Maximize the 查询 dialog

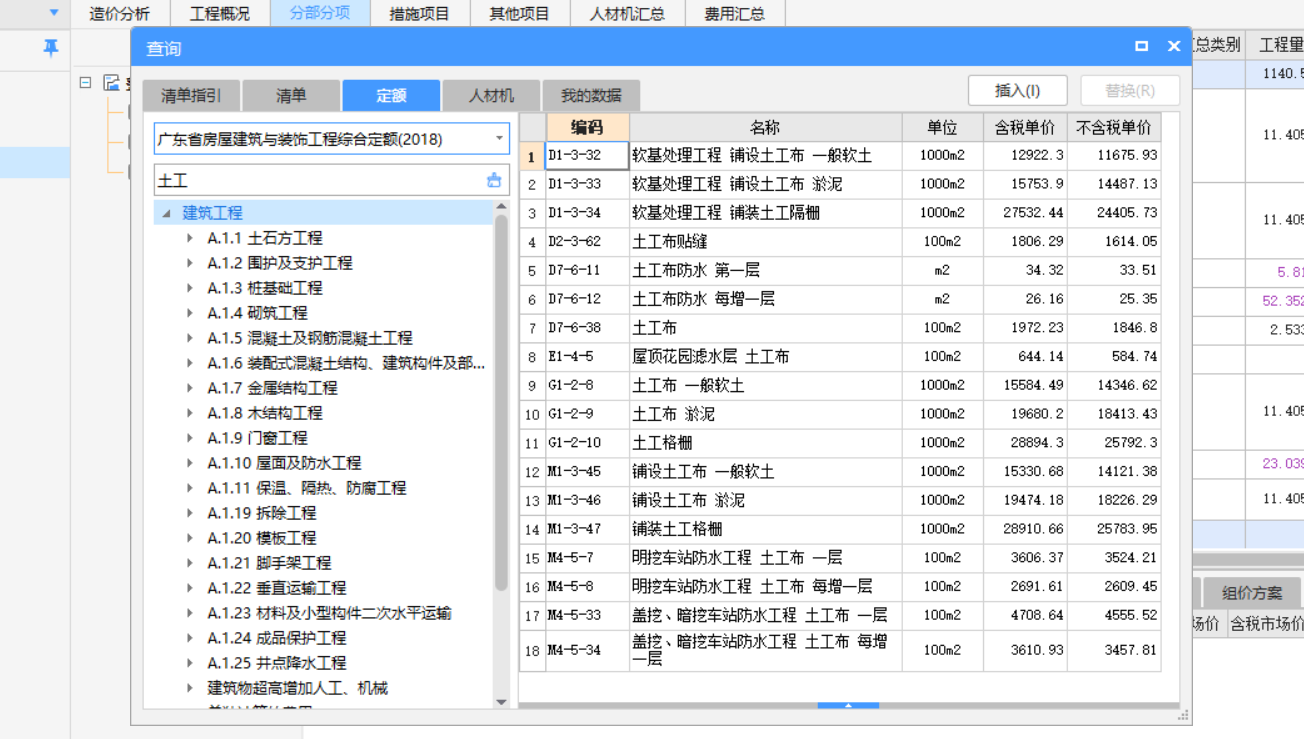(1142, 46)
